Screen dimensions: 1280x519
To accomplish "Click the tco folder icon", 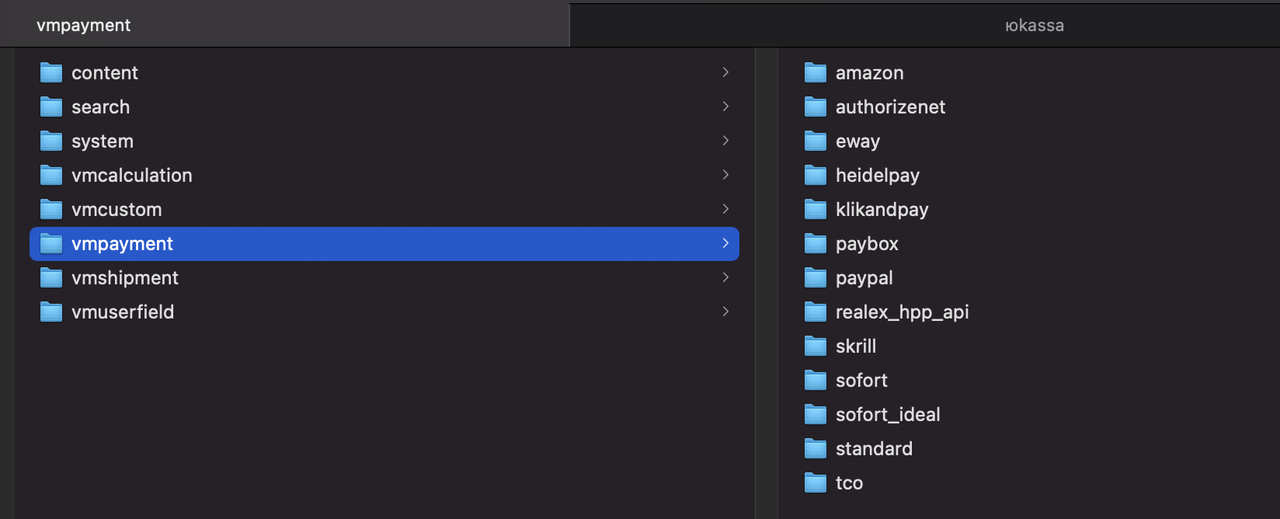I will [x=816, y=483].
